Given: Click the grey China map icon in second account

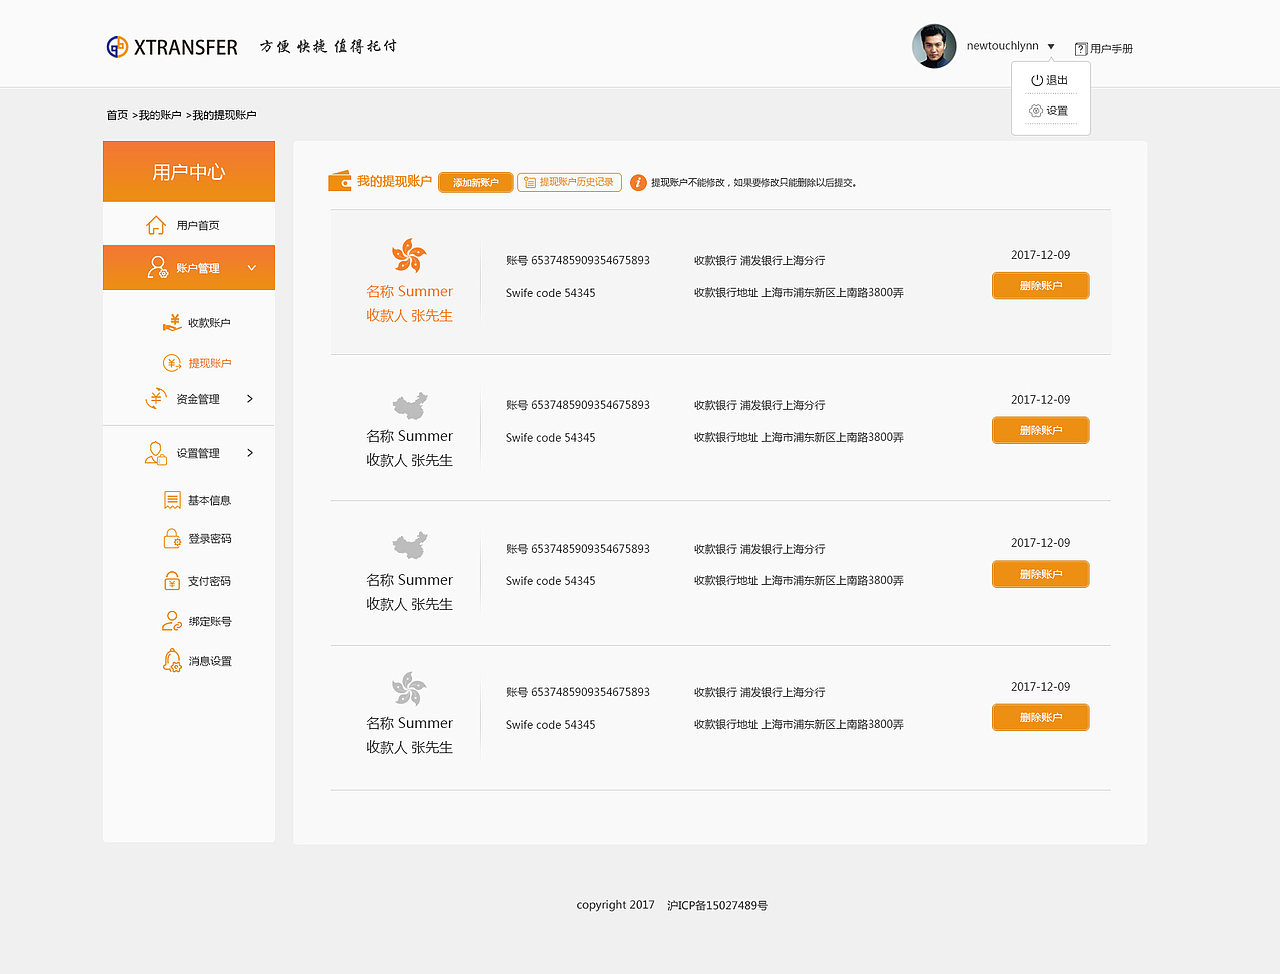Looking at the screenshot, I should pos(409,406).
